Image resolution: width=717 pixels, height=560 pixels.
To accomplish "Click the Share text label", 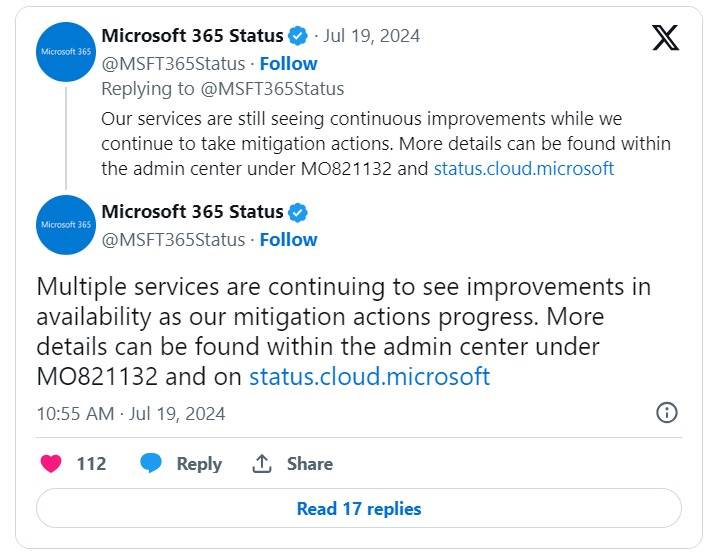I will pos(310,464).
